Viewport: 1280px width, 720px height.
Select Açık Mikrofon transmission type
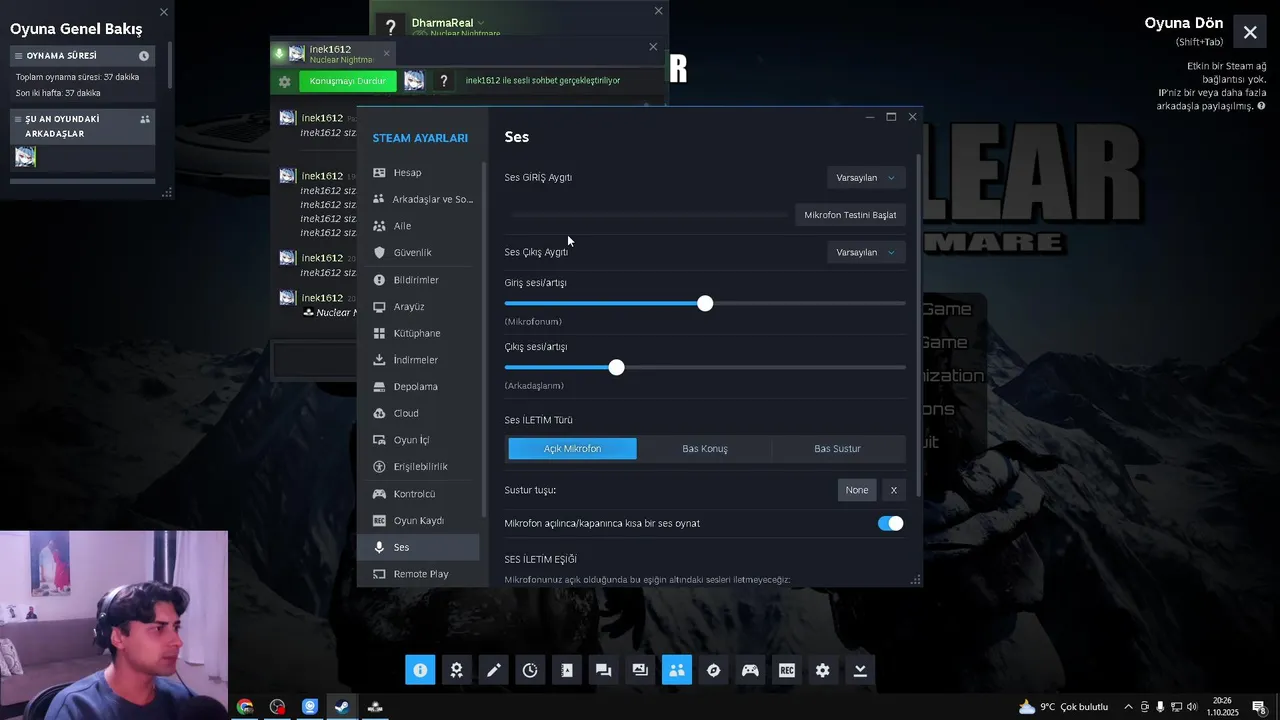[572, 449]
